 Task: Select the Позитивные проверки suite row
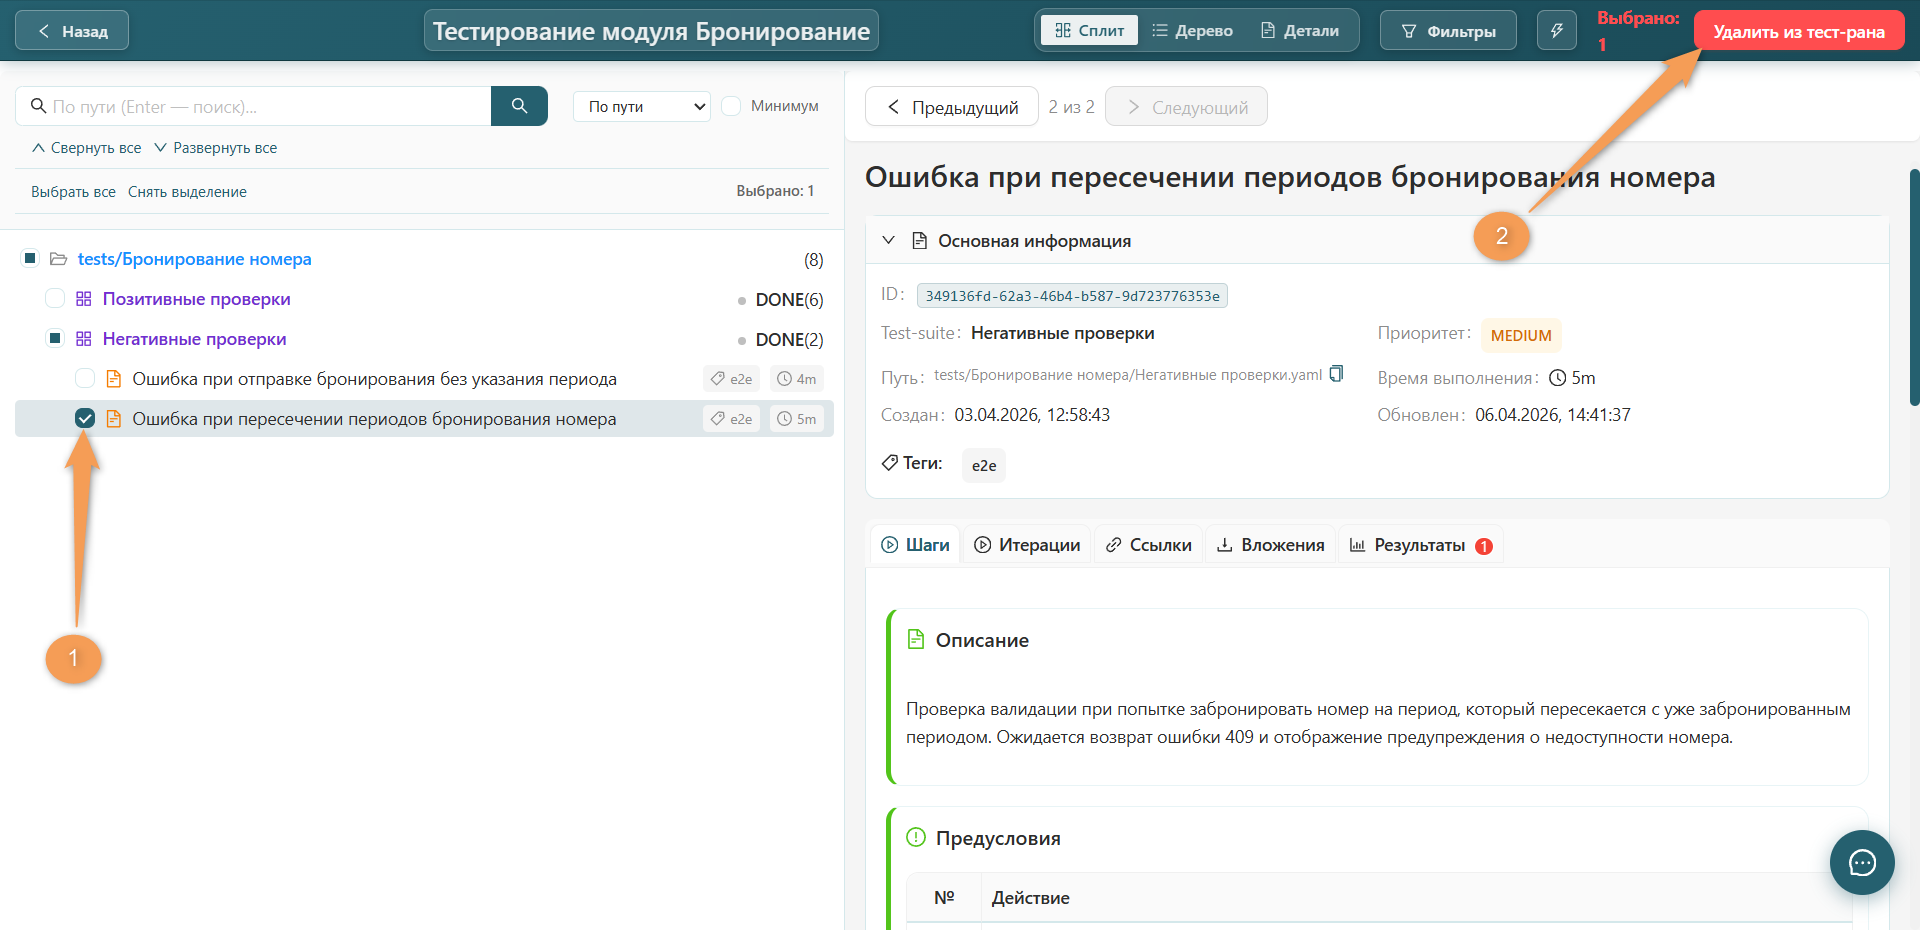(422, 299)
